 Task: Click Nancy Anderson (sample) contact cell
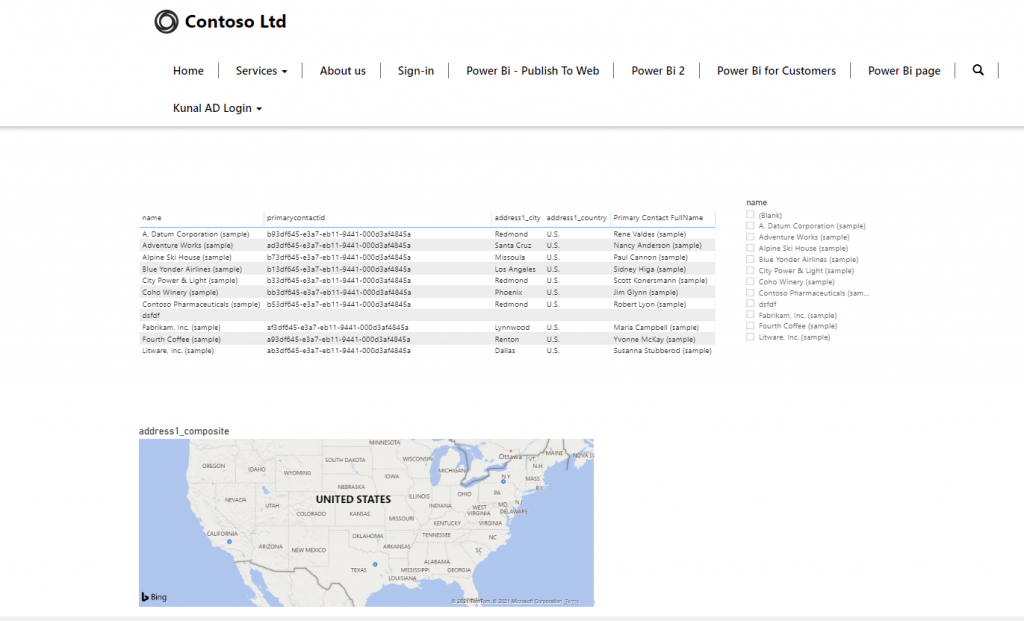(x=657, y=246)
